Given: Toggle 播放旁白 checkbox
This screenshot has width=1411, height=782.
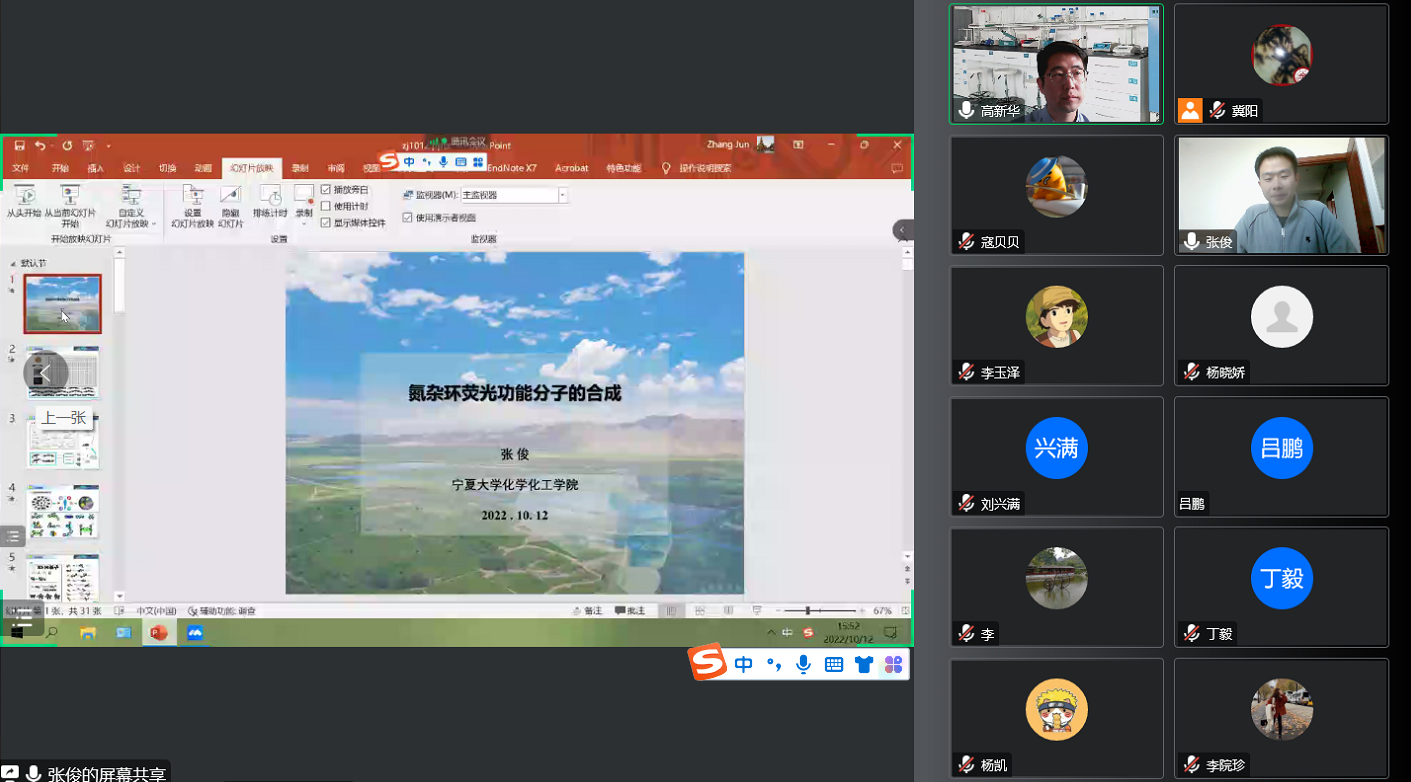Looking at the screenshot, I should tap(326, 190).
